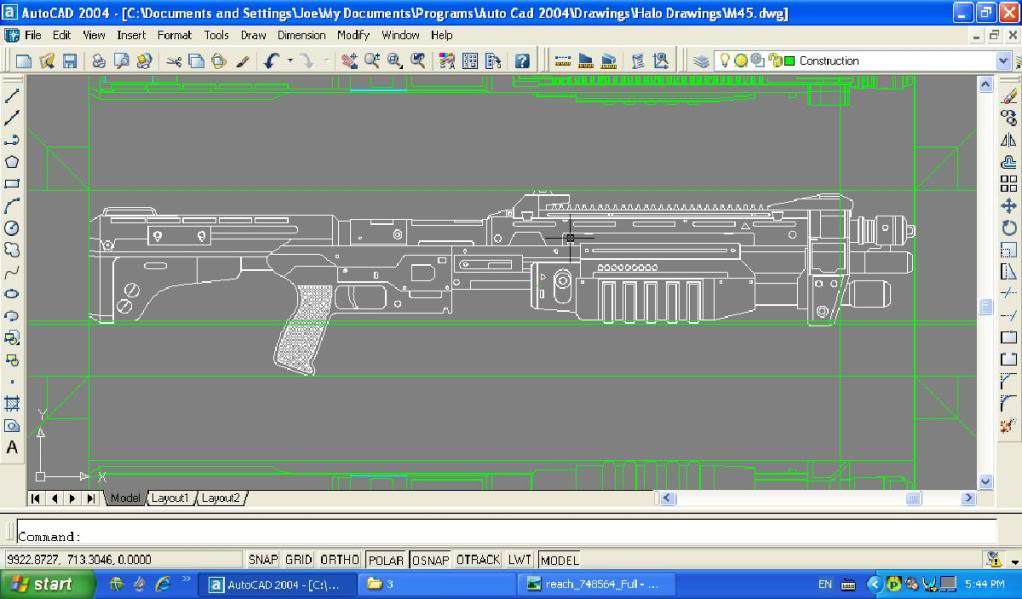Open the Undo history dropdown arrow
Image resolution: width=1022 pixels, height=599 pixels.
tap(290, 61)
